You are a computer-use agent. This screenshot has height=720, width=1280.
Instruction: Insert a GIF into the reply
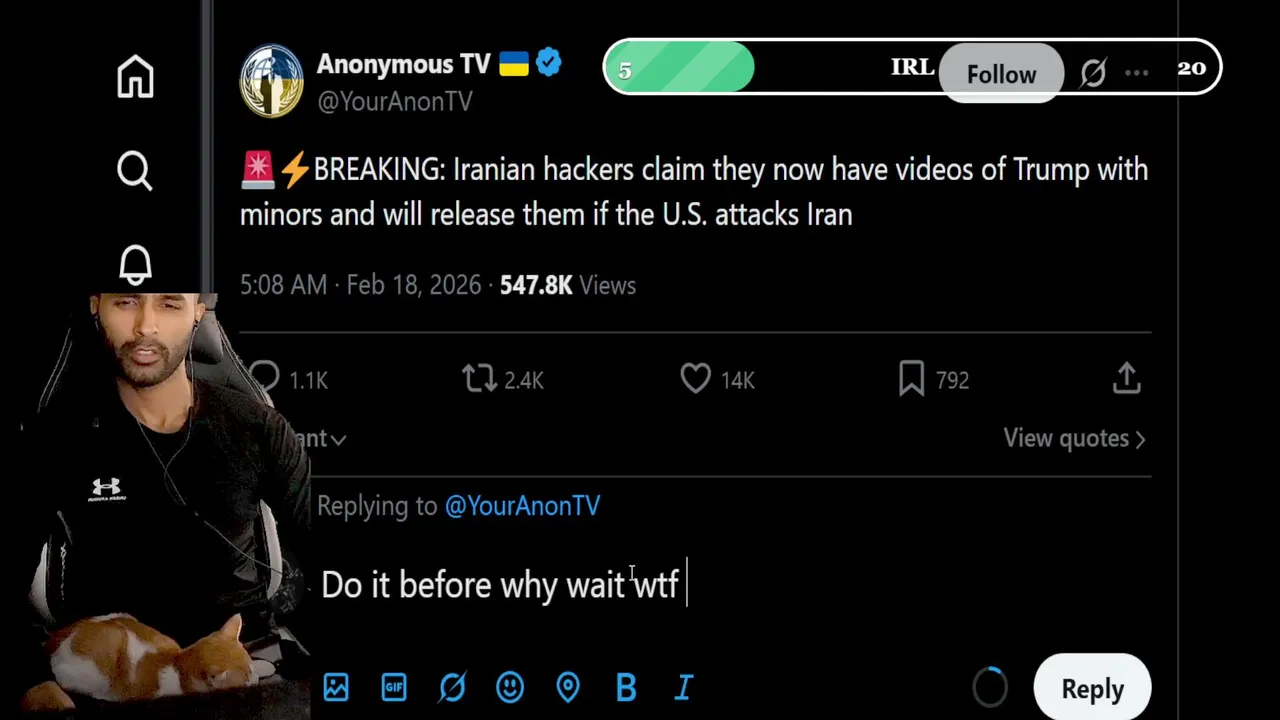tap(394, 688)
